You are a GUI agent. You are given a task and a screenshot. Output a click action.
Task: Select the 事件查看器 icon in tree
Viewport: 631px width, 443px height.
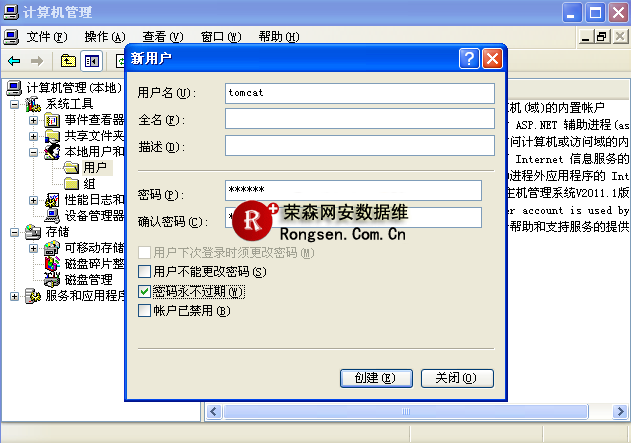click(x=54, y=120)
